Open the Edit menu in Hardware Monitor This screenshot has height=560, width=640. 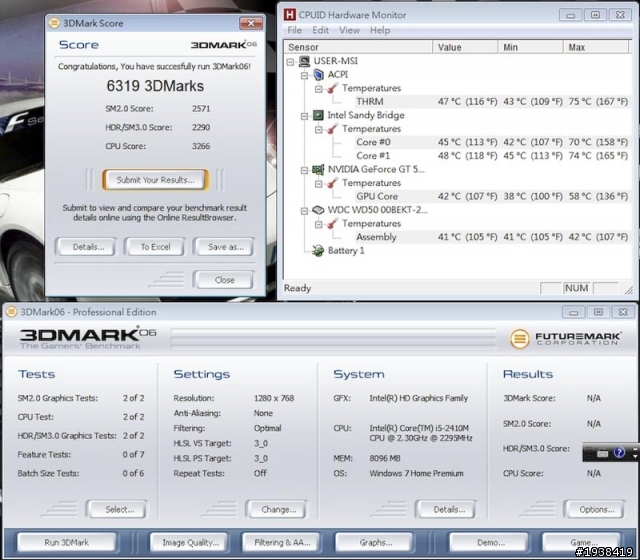click(320, 30)
